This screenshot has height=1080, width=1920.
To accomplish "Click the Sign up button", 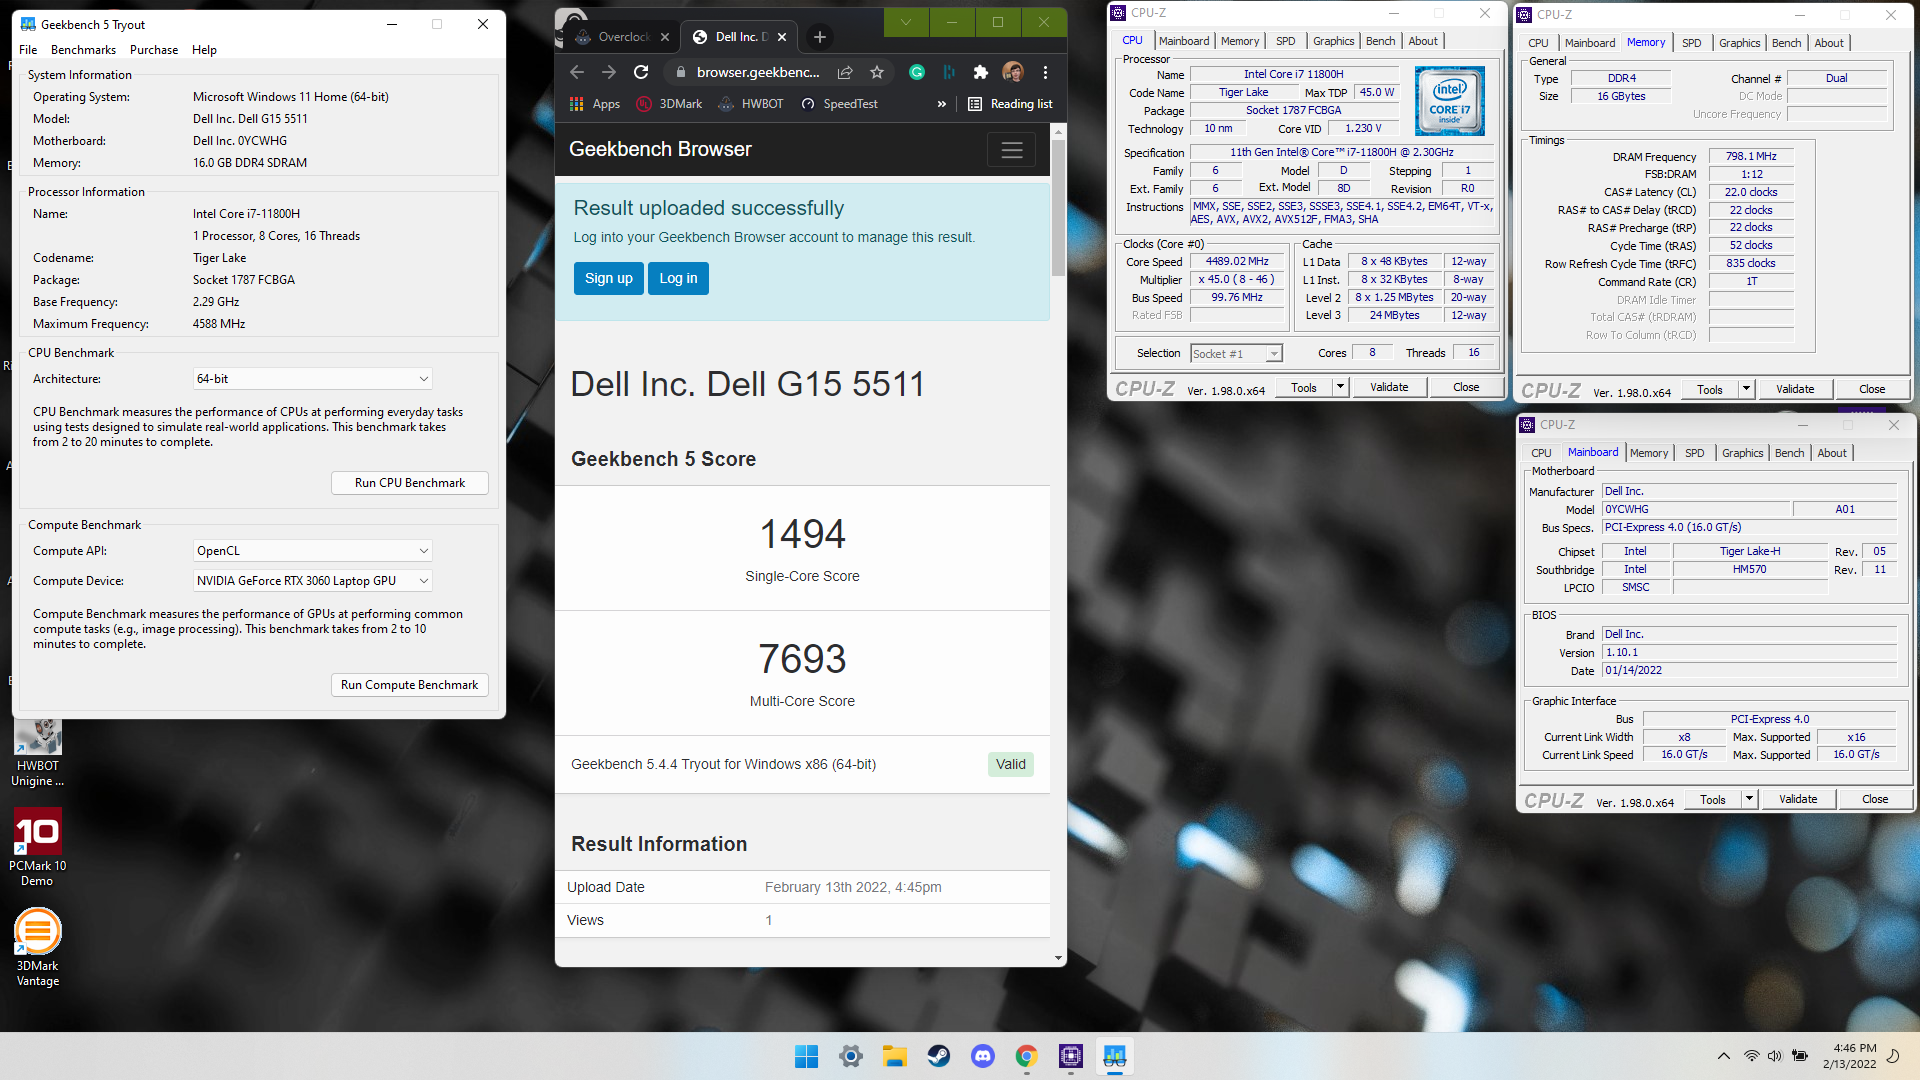I will 609,278.
